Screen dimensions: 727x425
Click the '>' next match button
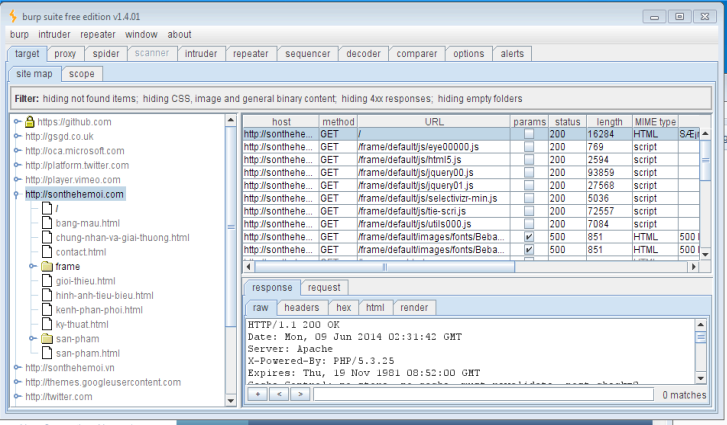[300, 394]
